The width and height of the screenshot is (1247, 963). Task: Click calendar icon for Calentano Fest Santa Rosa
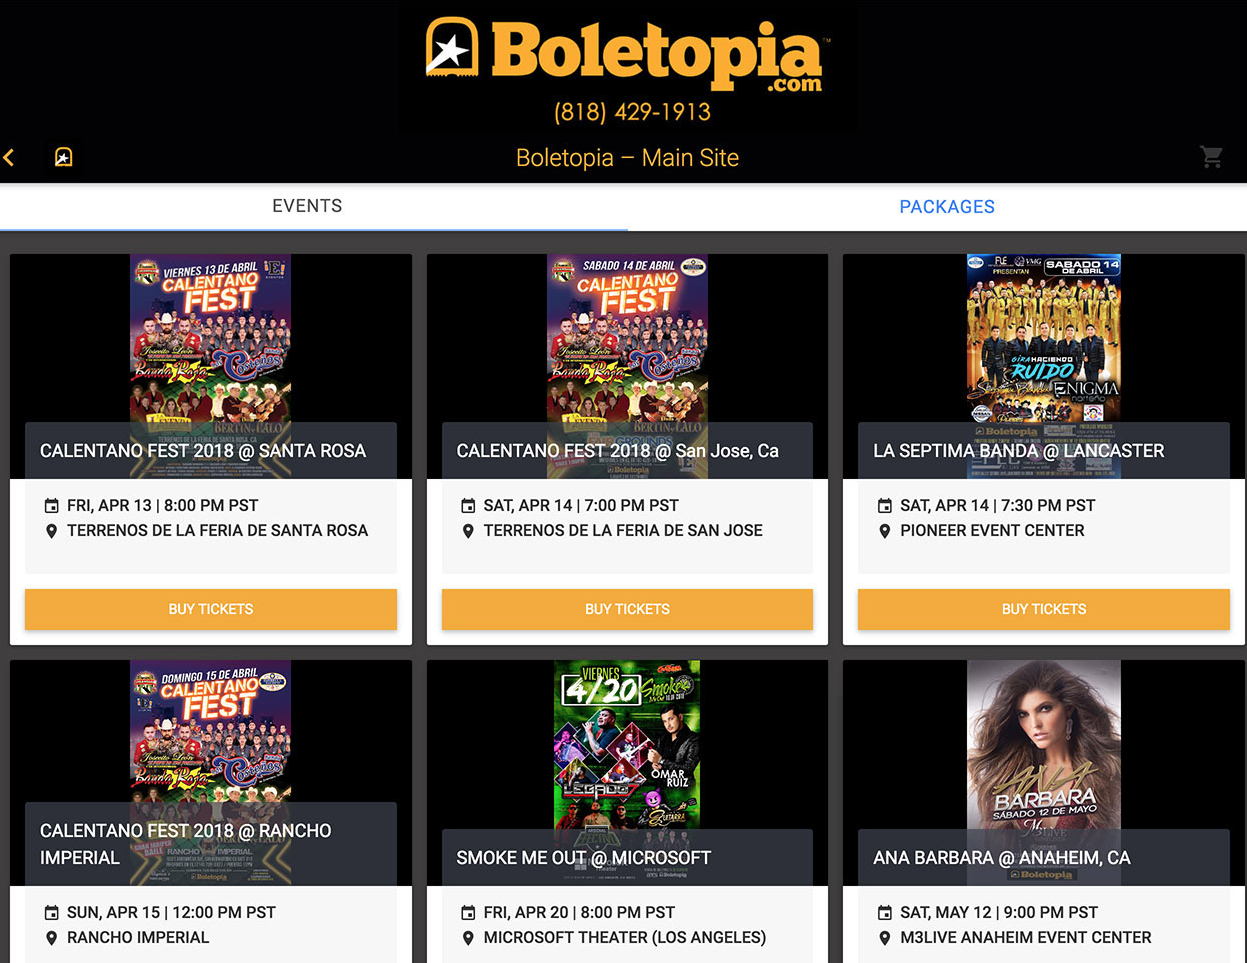pos(52,506)
